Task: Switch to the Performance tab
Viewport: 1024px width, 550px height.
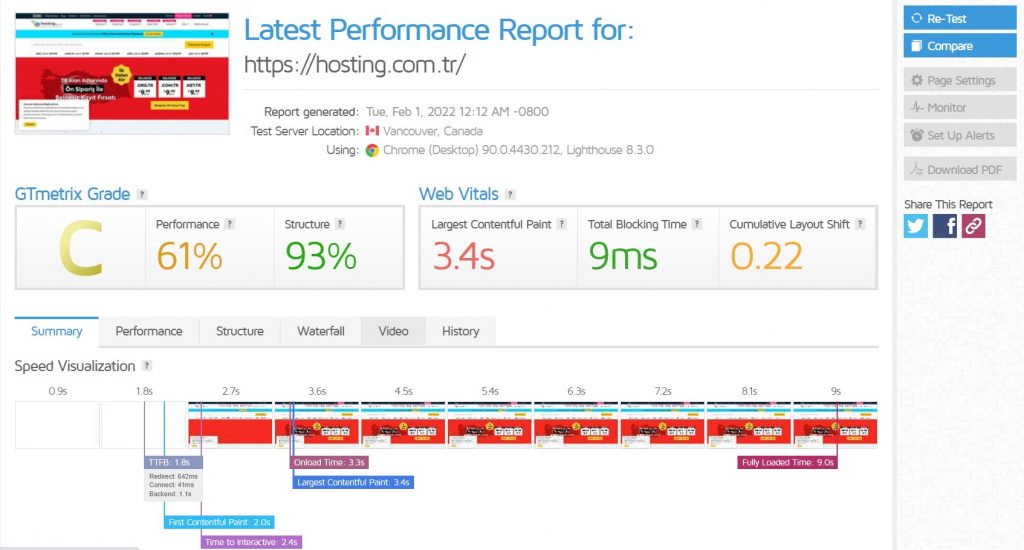Action: point(149,332)
